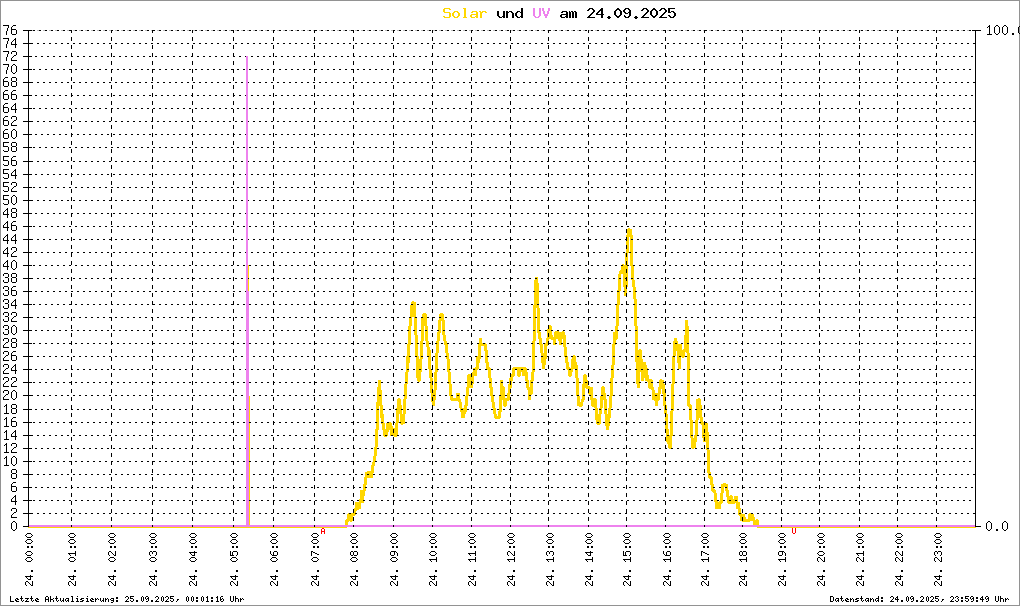The width and height of the screenshot is (1020, 606).
Task: Select the "24. 21:00" time label
Action: tap(861, 560)
